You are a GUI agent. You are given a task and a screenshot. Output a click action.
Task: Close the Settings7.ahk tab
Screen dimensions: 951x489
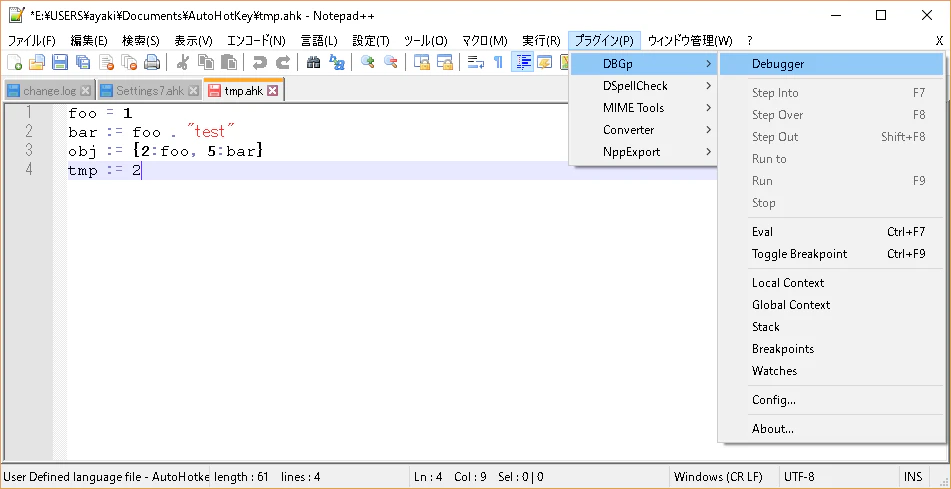193,91
